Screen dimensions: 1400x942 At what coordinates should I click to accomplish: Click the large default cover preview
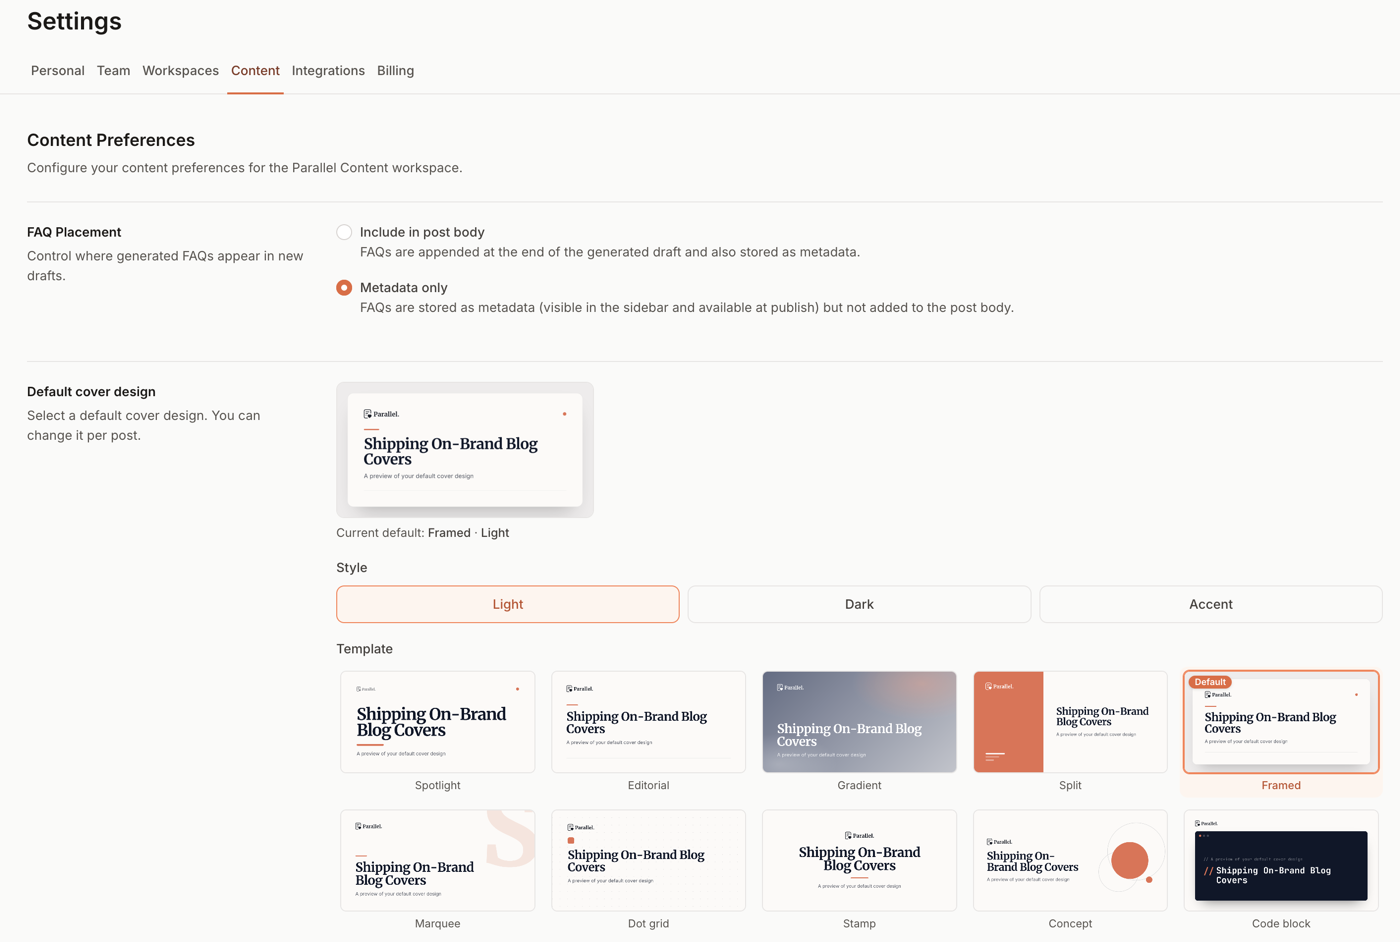pyautogui.click(x=465, y=450)
